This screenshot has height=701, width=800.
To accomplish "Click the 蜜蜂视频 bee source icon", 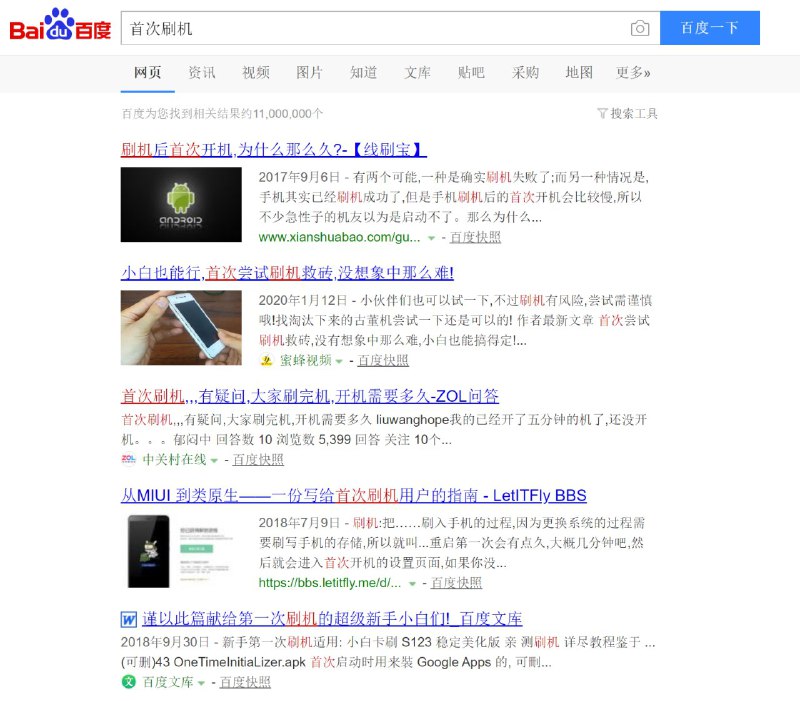I will (x=266, y=360).
